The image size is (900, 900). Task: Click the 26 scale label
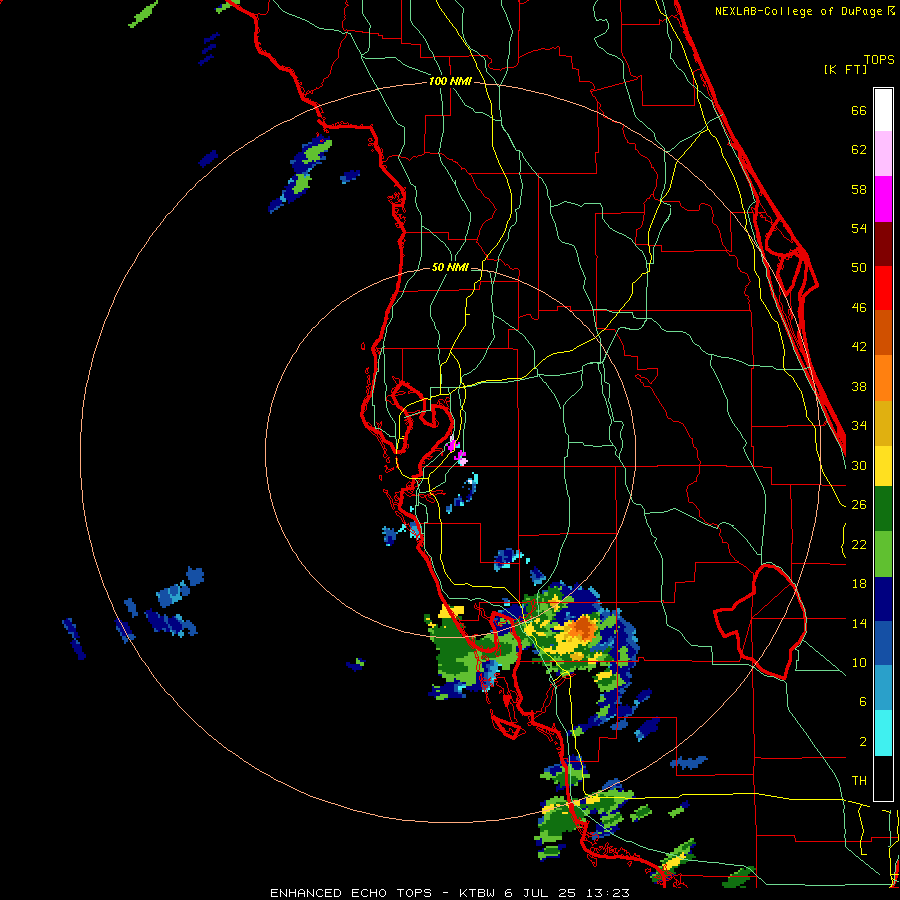[x=859, y=505]
